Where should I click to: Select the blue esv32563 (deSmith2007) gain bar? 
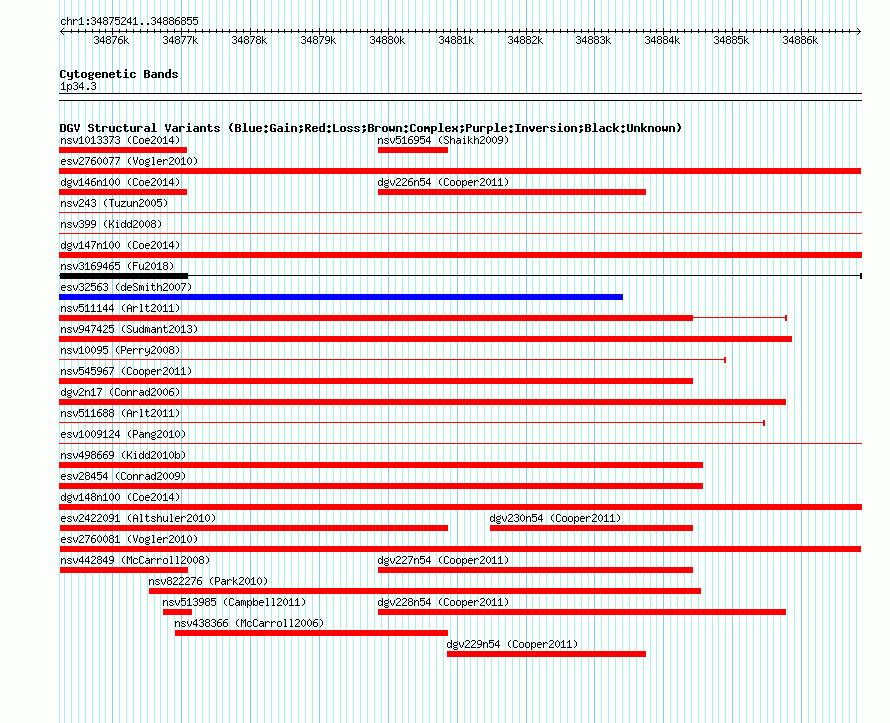341,297
